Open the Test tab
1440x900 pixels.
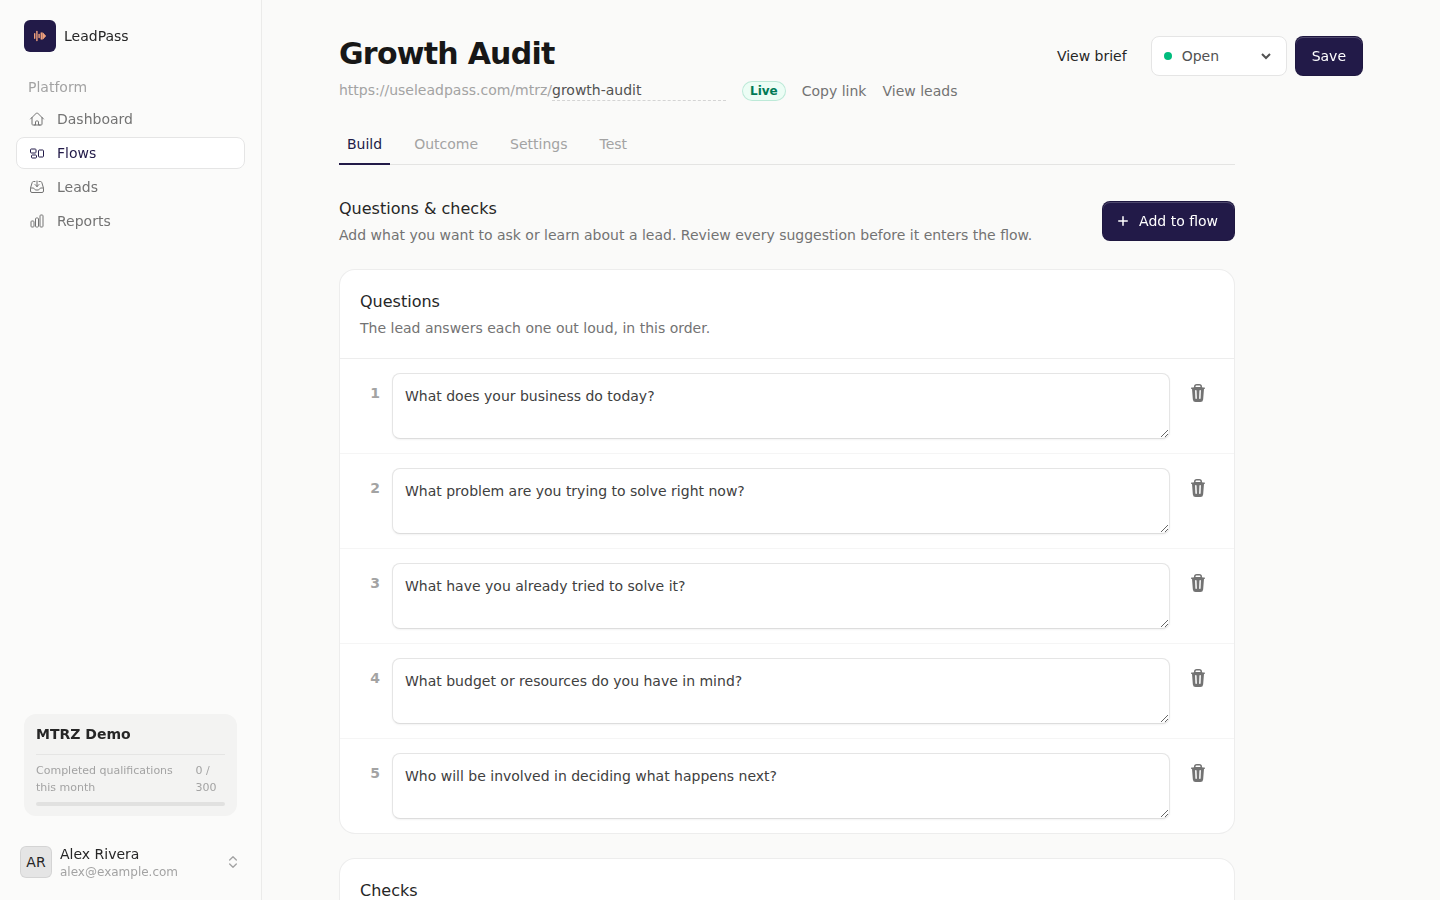coord(613,144)
